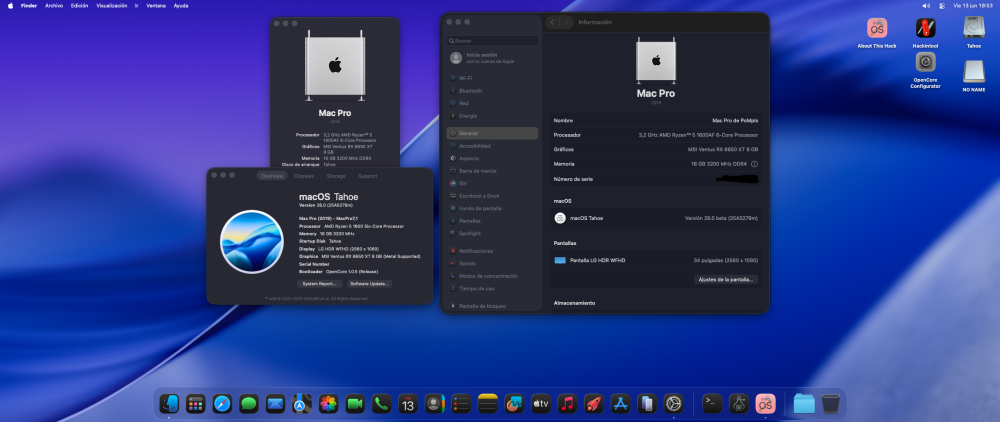Open Messages app in the dock
This screenshot has width=1000, height=422.
pos(249,404)
